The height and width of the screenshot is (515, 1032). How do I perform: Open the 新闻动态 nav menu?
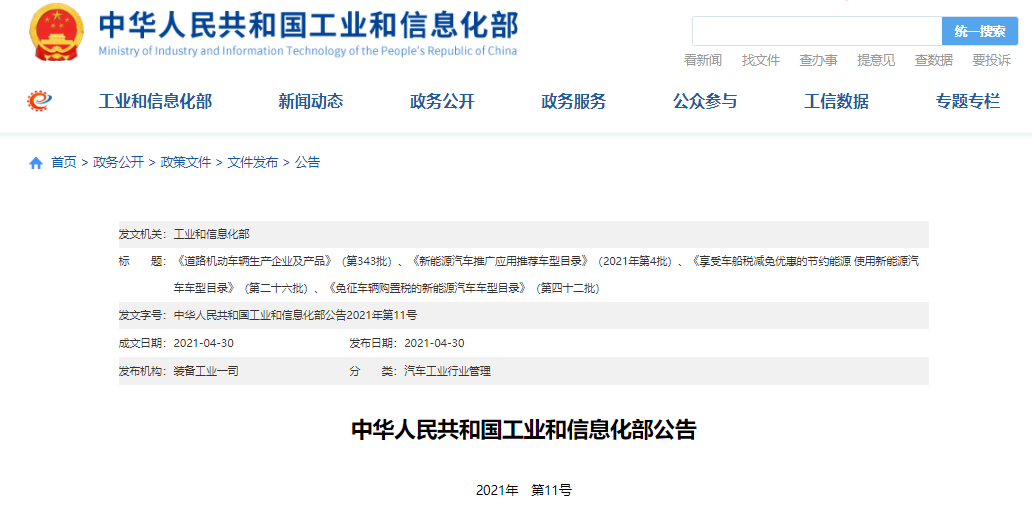[311, 101]
